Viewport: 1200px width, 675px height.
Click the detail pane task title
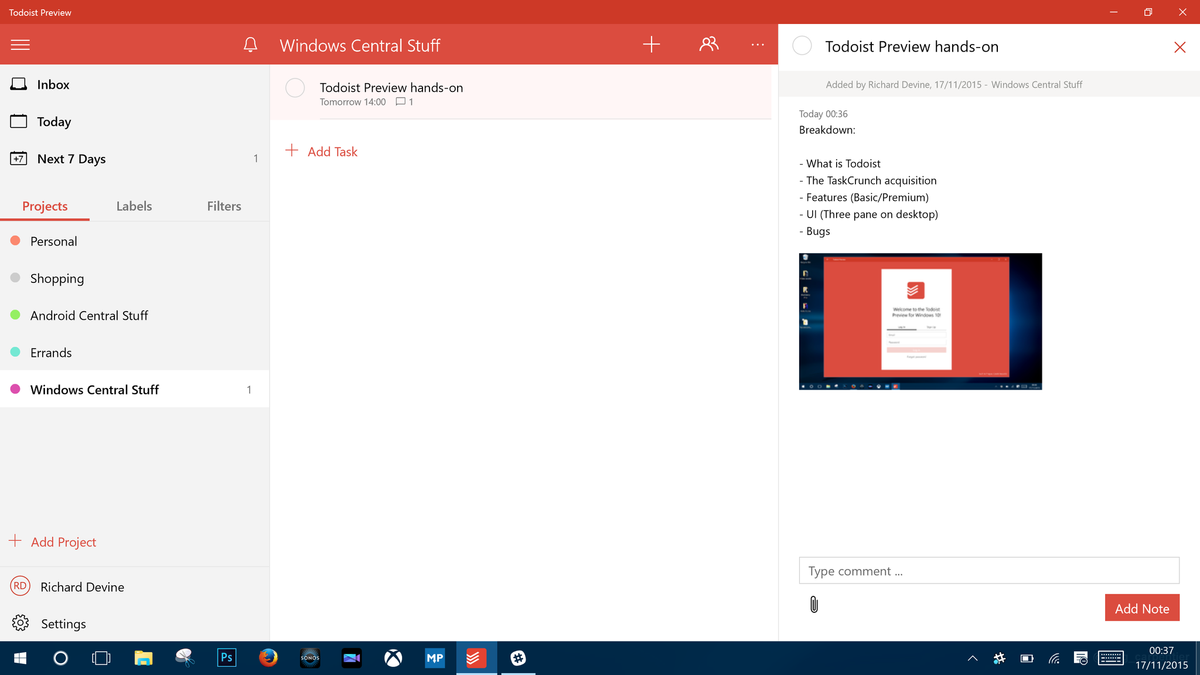911,46
